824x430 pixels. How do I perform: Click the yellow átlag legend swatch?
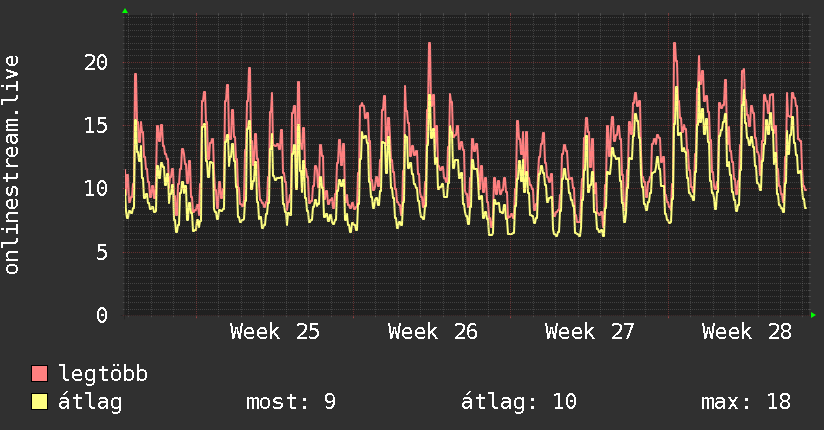tap(39, 402)
